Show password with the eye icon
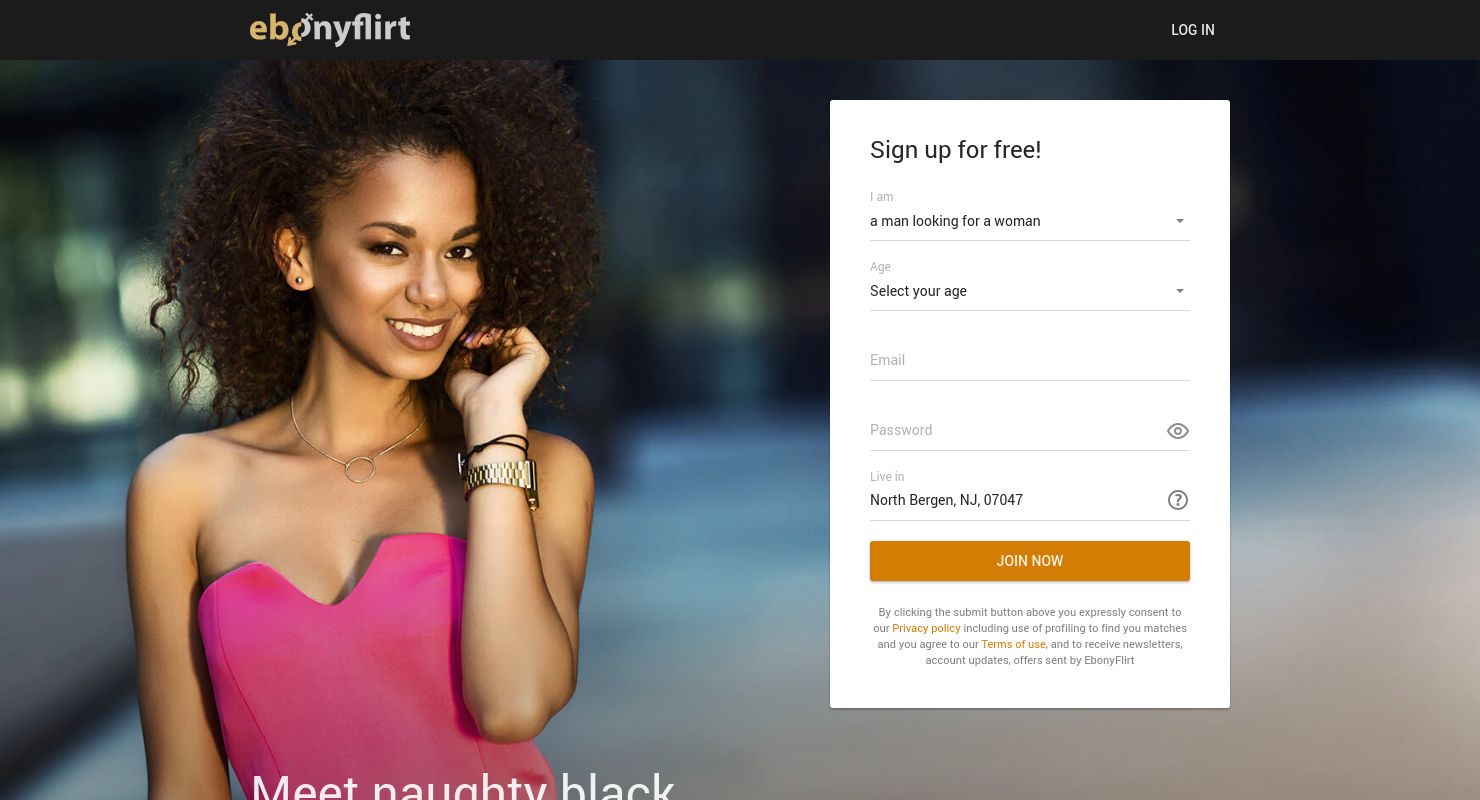The height and width of the screenshot is (800, 1480). (1178, 431)
